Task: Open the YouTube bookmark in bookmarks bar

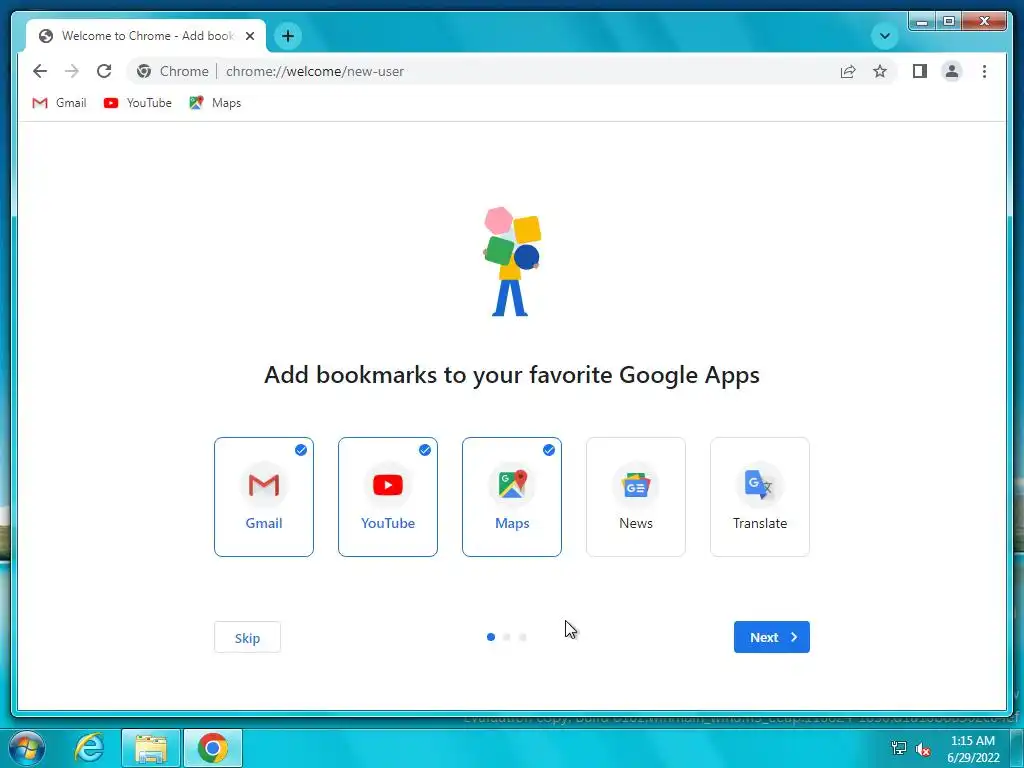Action: (x=138, y=103)
